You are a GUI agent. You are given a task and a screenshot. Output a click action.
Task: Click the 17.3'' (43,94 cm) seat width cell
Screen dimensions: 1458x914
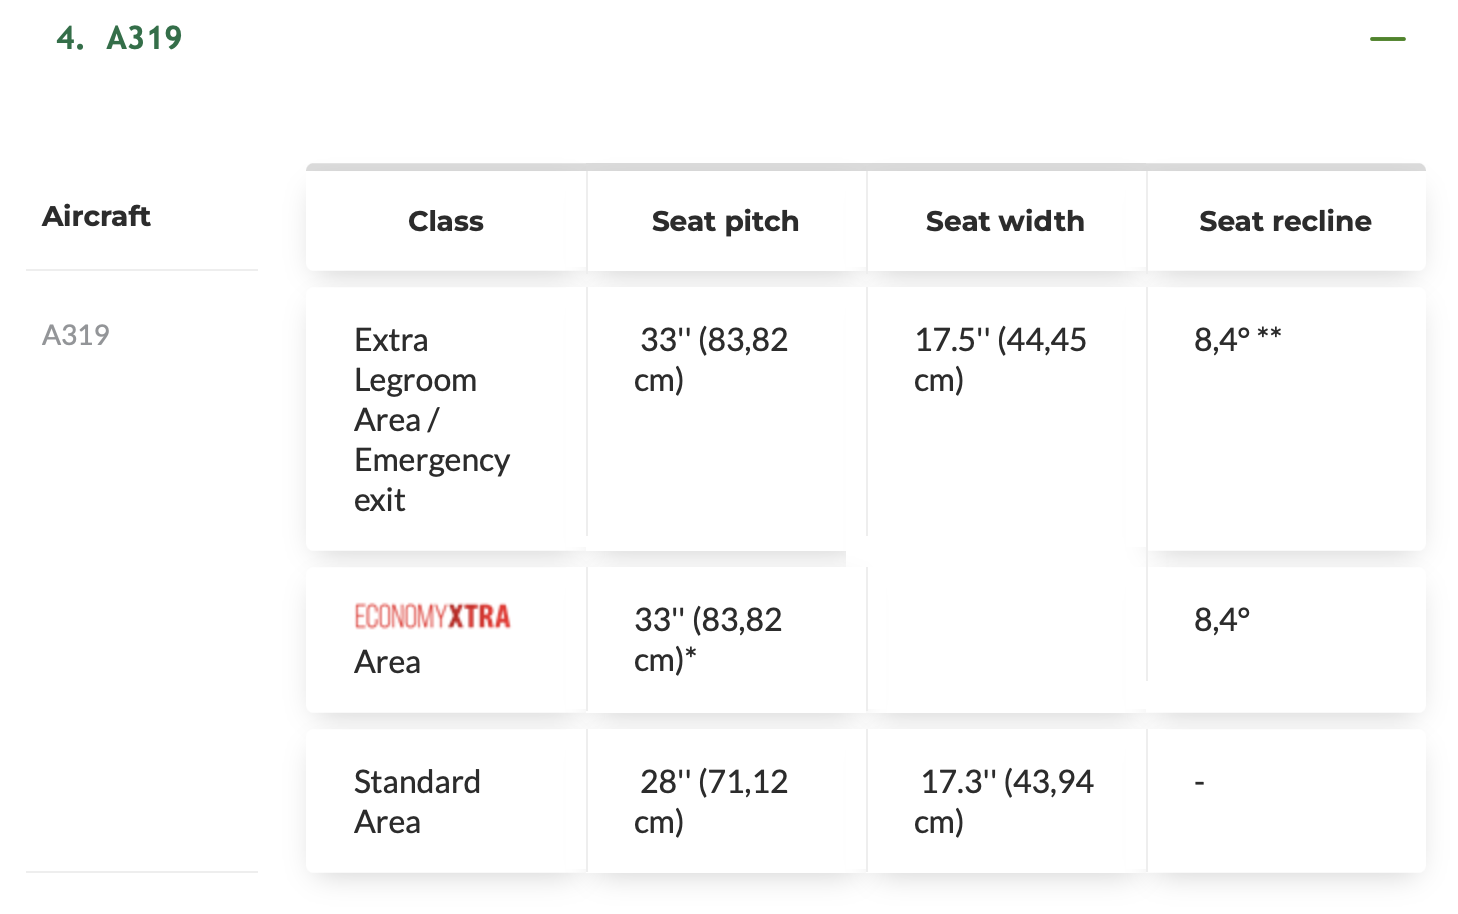(x=1006, y=801)
